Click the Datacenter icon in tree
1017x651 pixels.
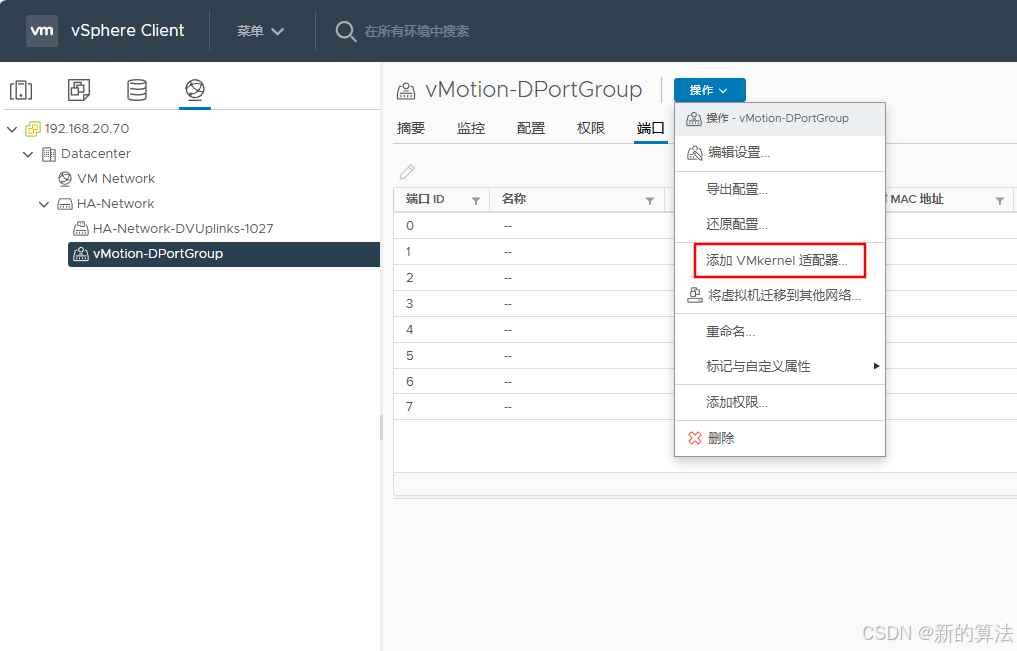coord(49,154)
